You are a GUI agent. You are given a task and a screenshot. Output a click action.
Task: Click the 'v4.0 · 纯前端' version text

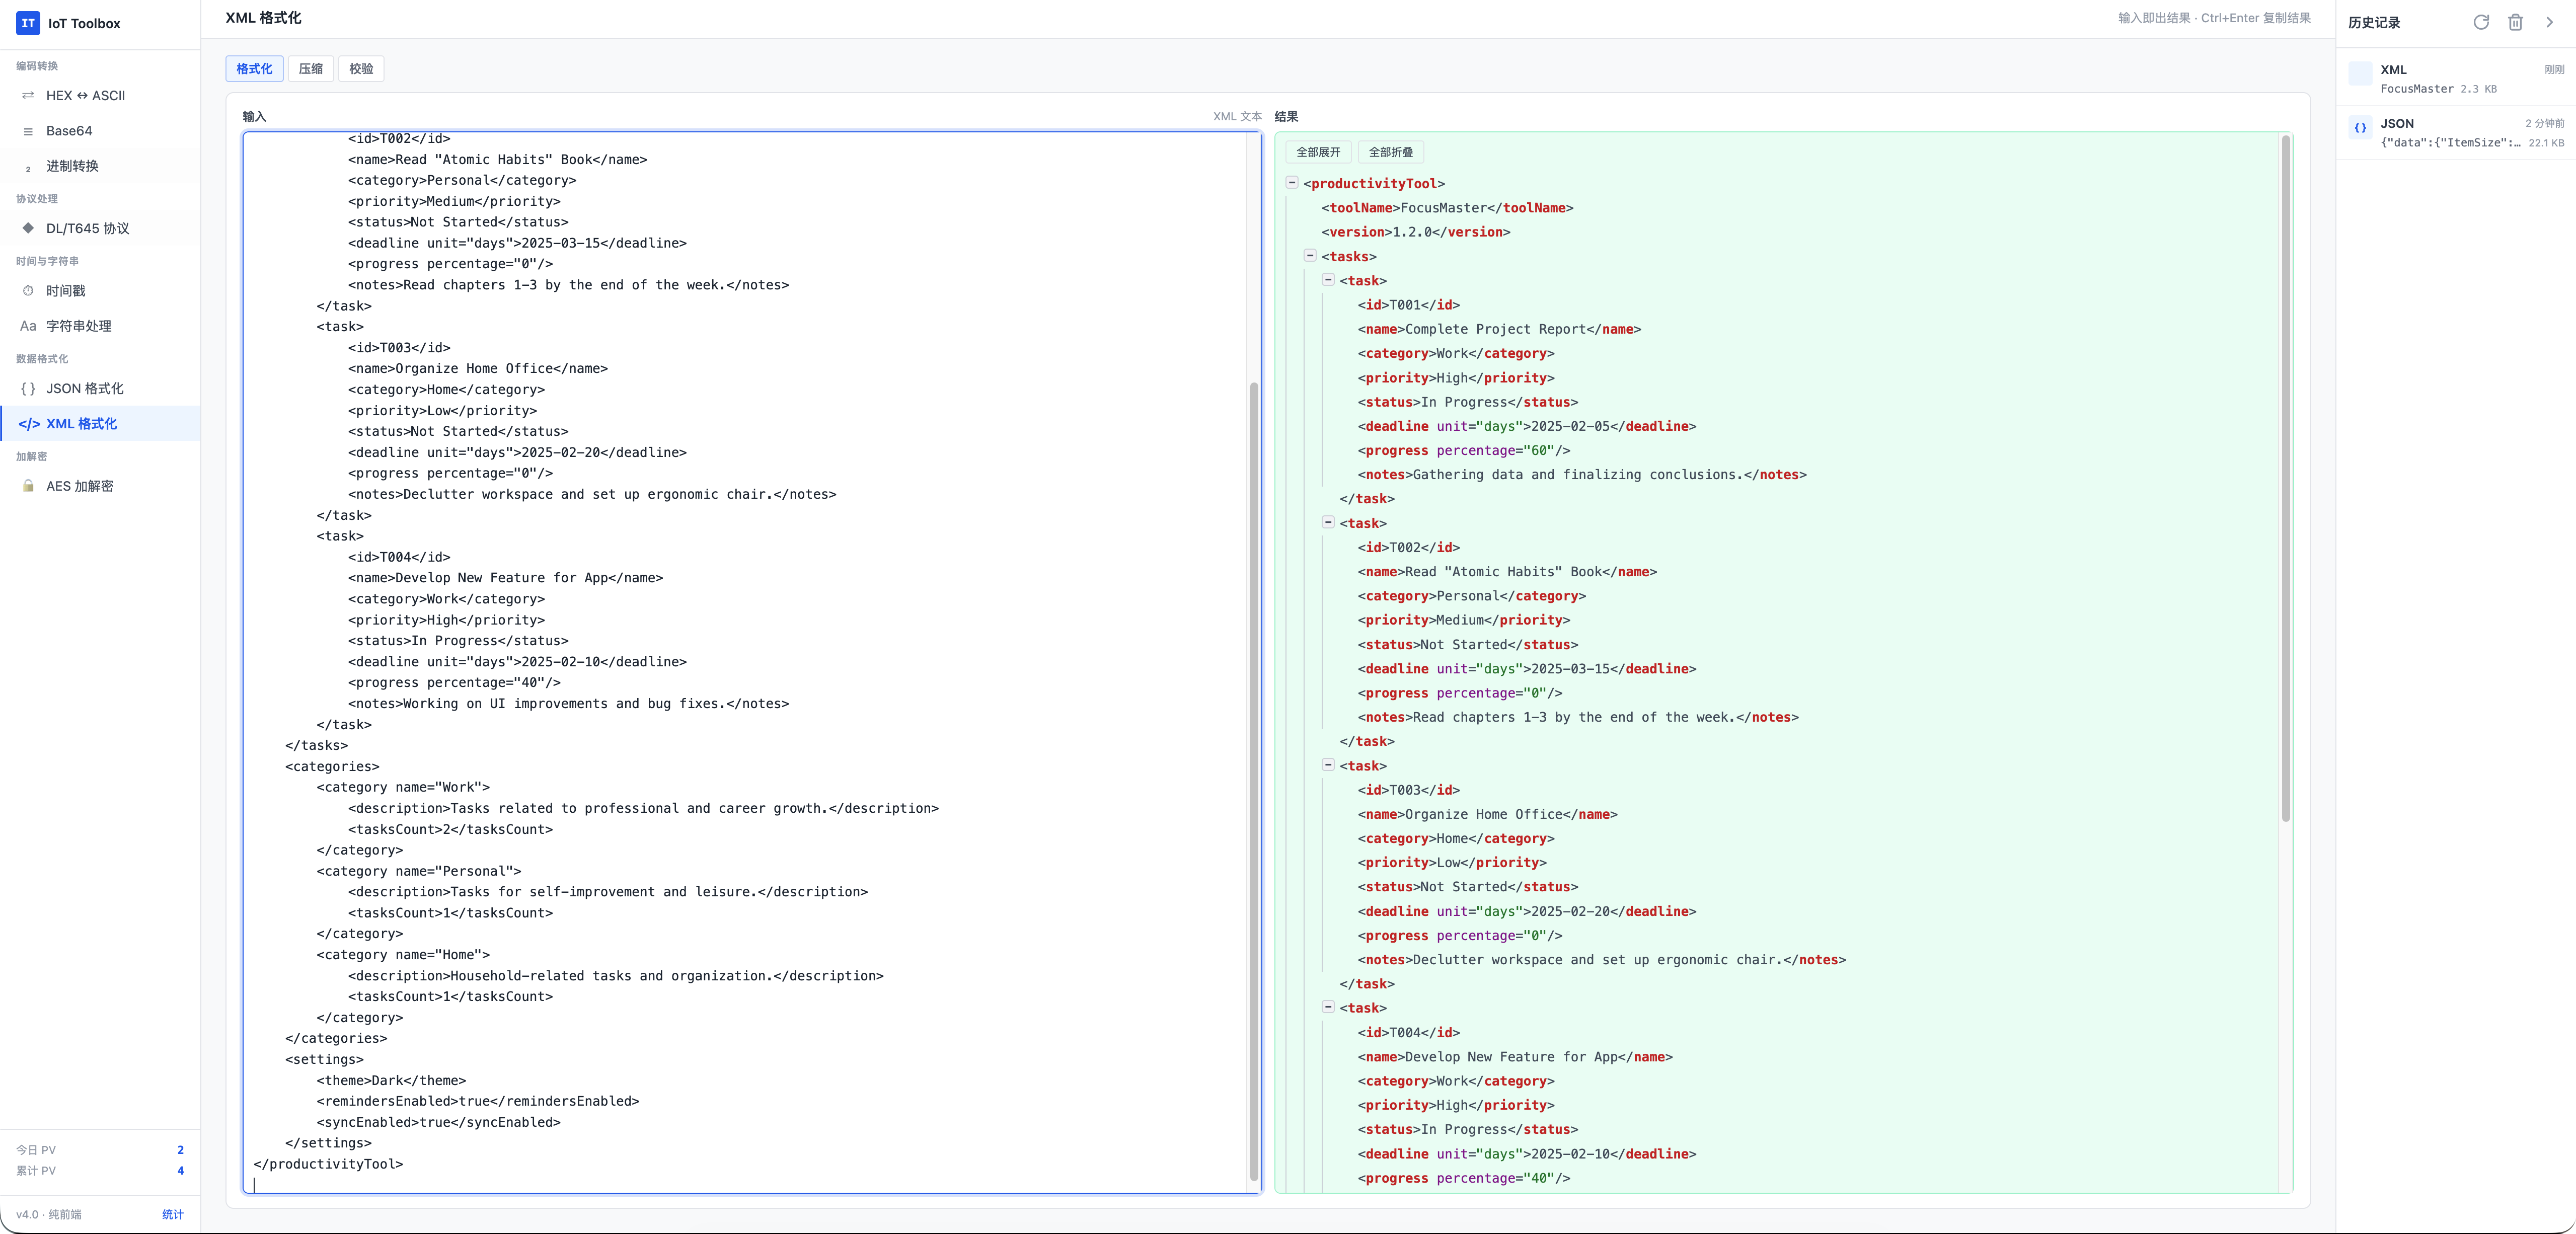click(x=49, y=1215)
